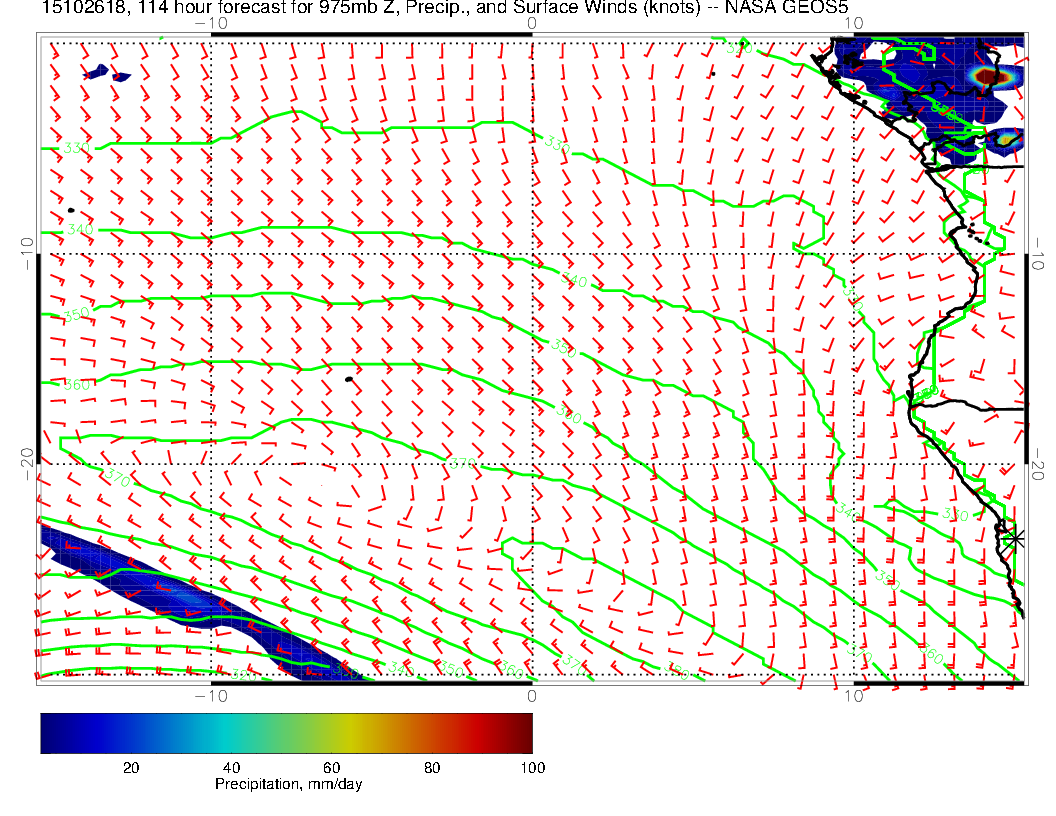Select the cyan colorbar region above the 40 tick

click(x=232, y=732)
